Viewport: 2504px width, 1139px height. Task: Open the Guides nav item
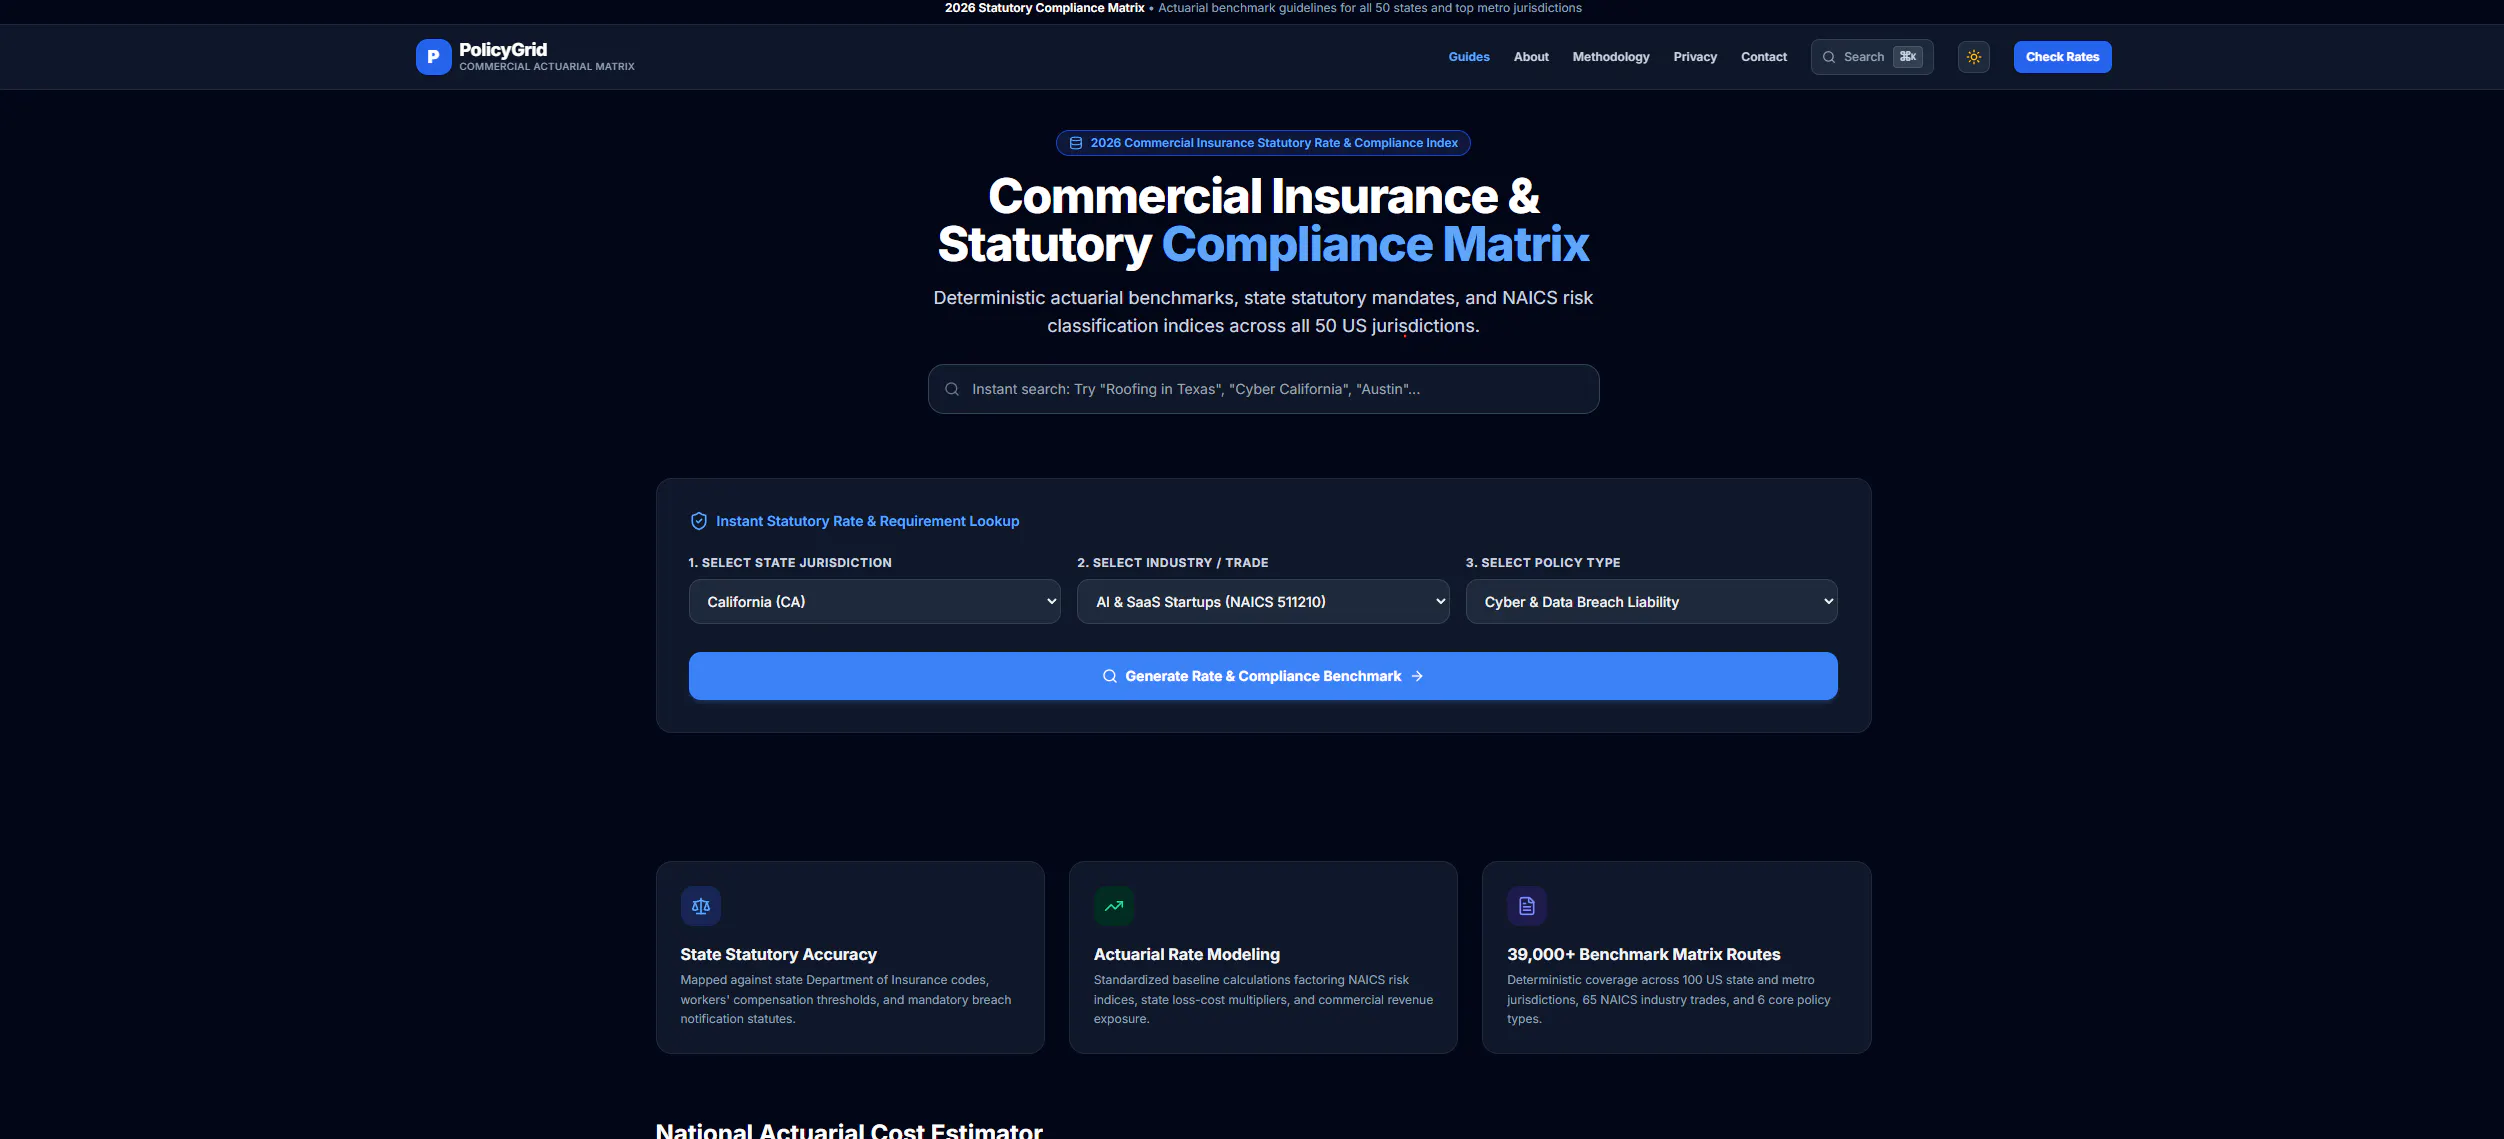coord(1469,57)
